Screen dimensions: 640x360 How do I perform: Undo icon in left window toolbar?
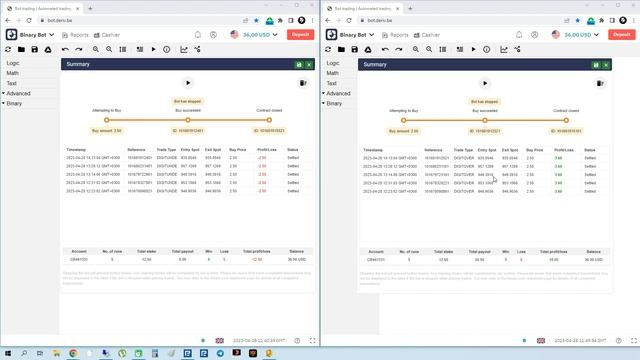65,49
